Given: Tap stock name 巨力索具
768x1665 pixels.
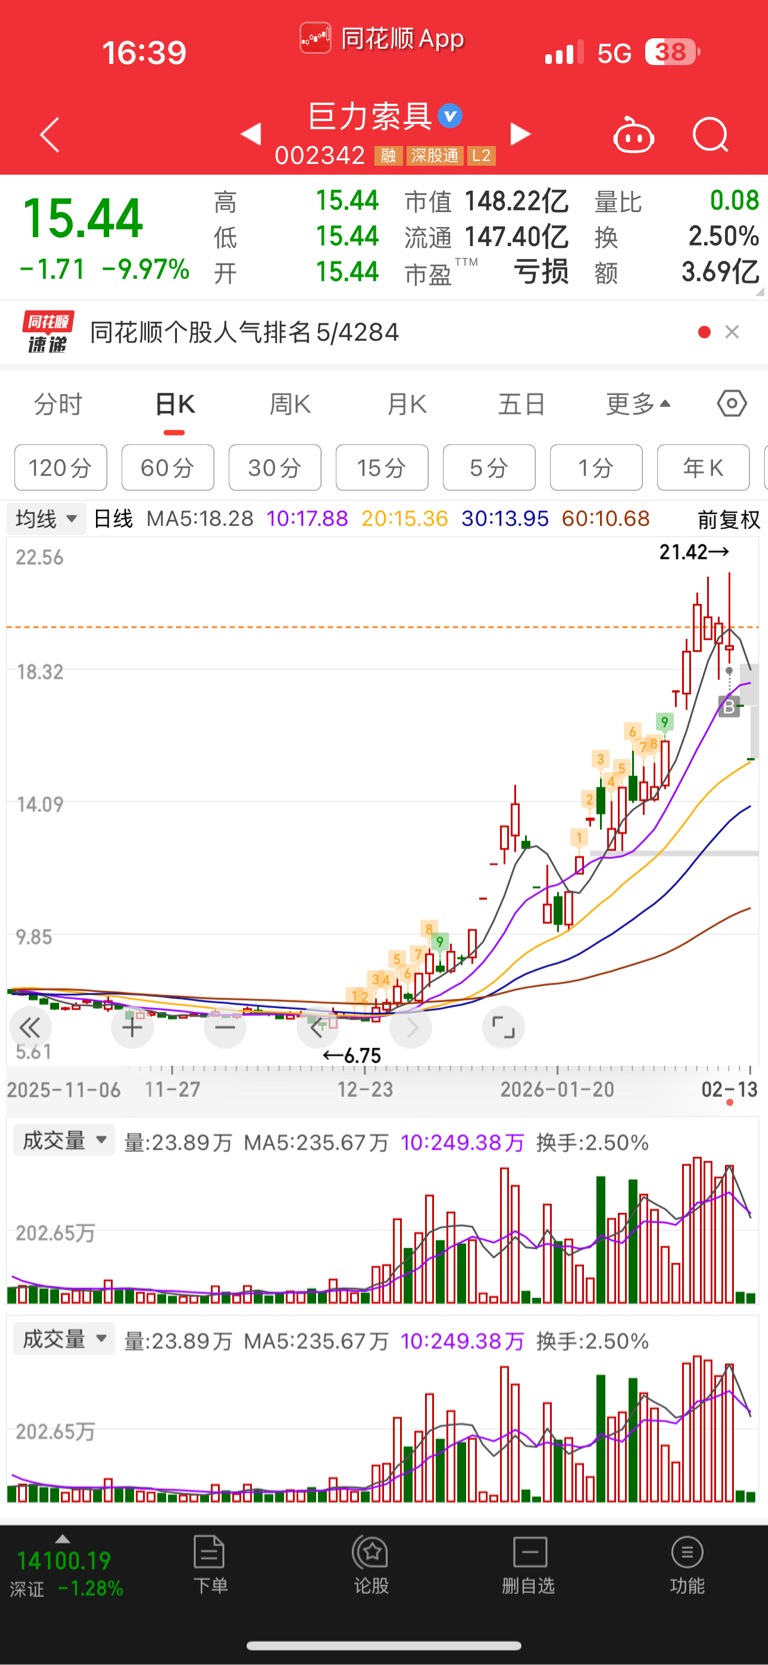Looking at the screenshot, I should pos(370,116).
